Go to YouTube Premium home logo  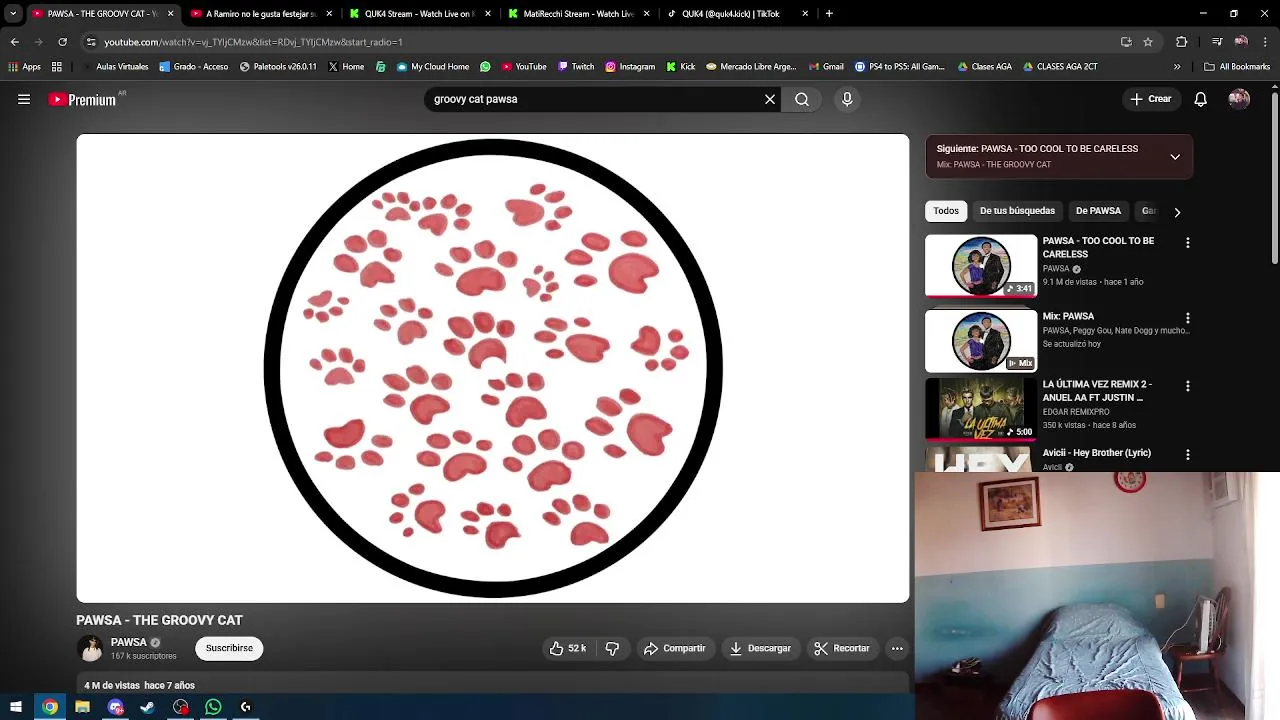tap(84, 99)
